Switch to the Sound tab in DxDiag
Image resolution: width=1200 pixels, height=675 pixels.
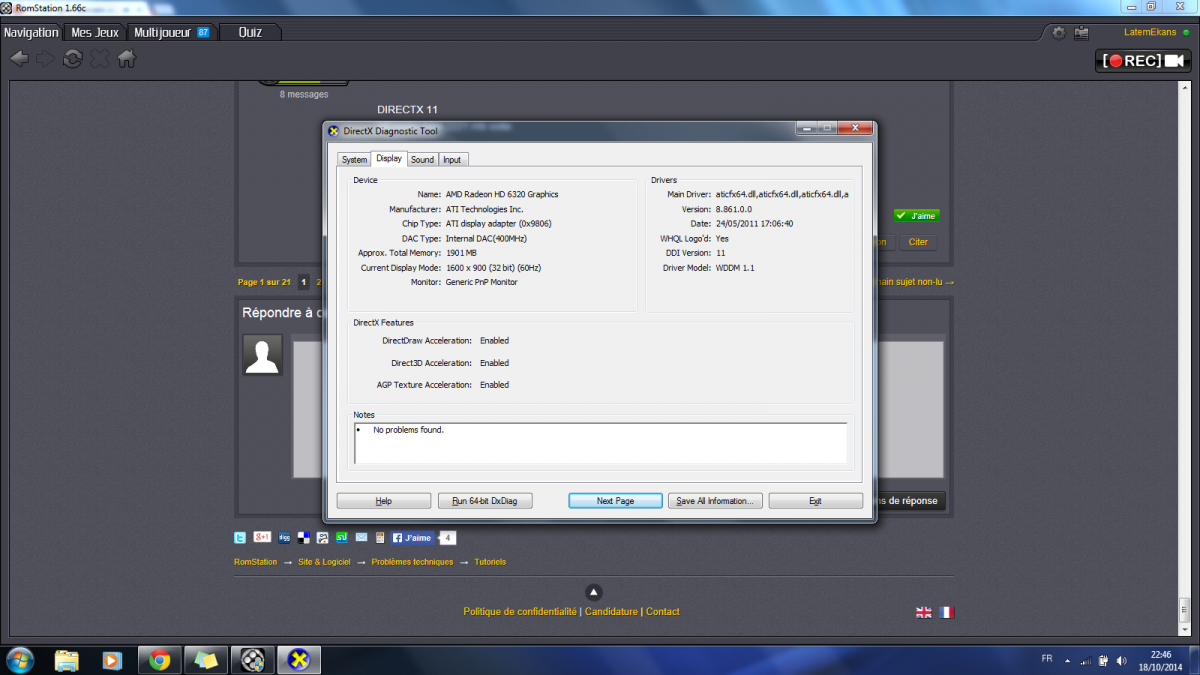tap(423, 160)
